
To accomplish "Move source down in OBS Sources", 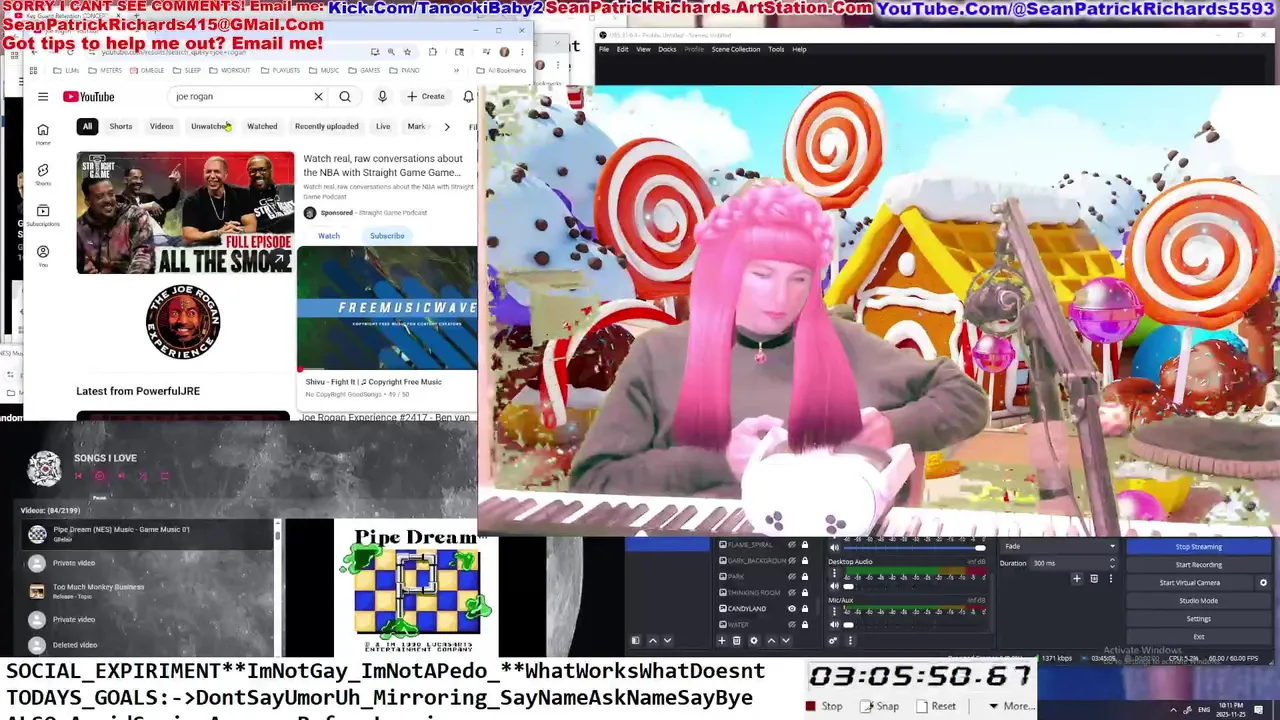I will coord(786,641).
